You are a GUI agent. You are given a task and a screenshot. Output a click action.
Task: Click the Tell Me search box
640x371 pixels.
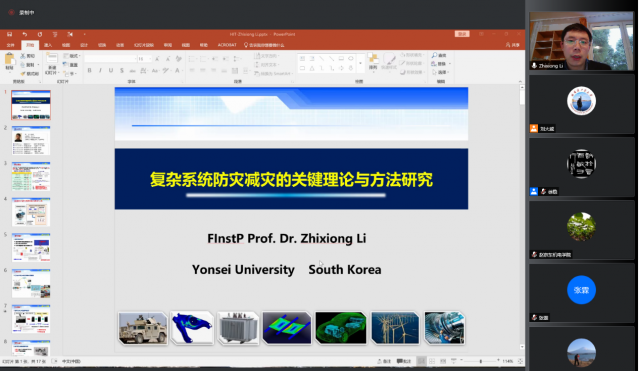click(x=264, y=45)
